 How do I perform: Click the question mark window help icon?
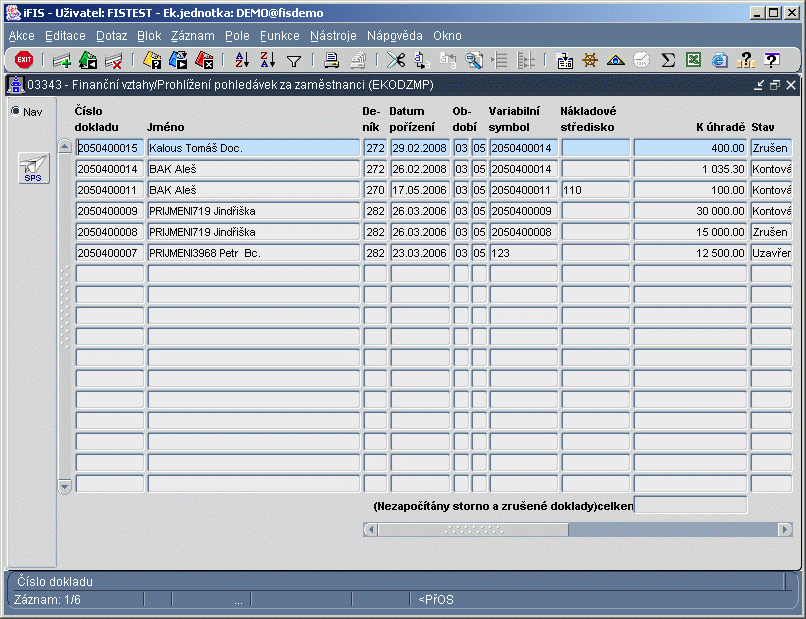772,60
